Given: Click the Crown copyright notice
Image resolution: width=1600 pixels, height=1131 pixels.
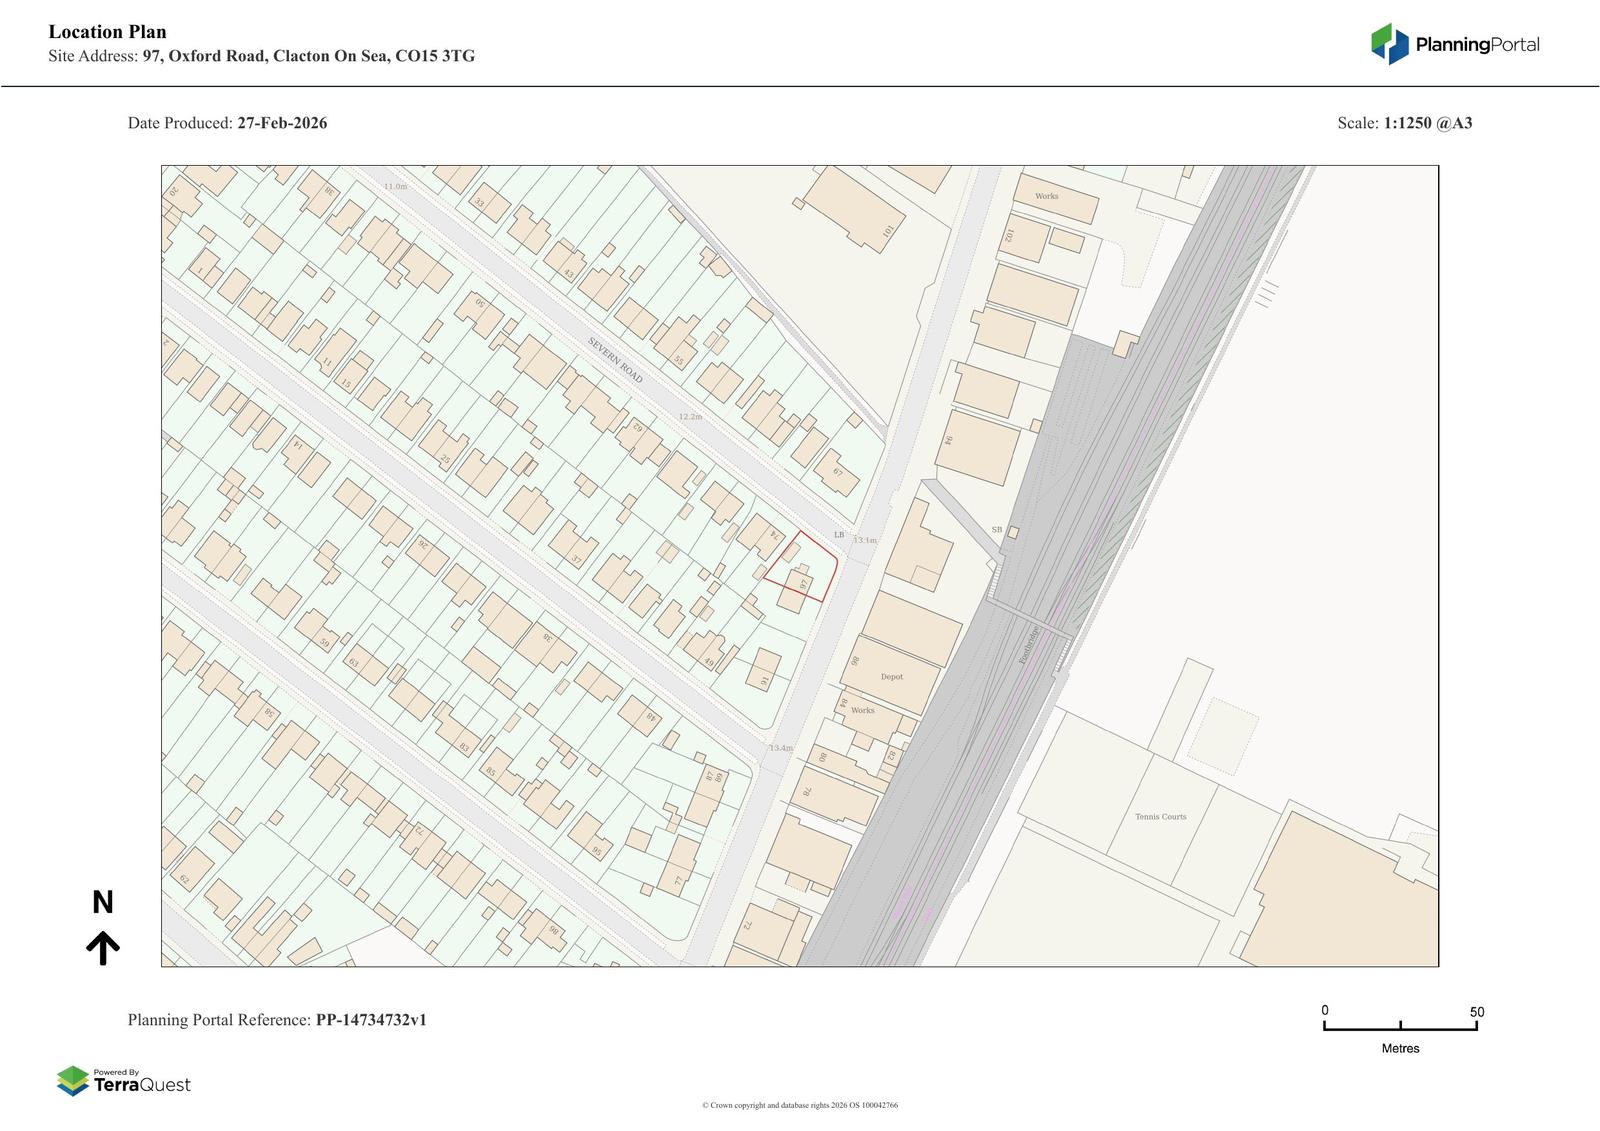Looking at the screenshot, I should tap(799, 1105).
